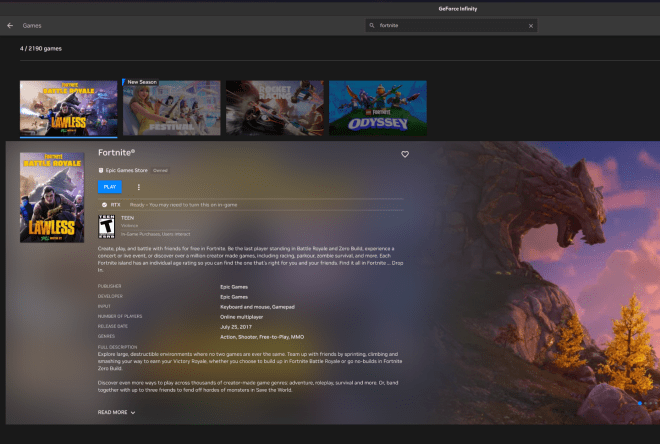
Task: Click the Online multiplayer value
Action: coord(242,317)
